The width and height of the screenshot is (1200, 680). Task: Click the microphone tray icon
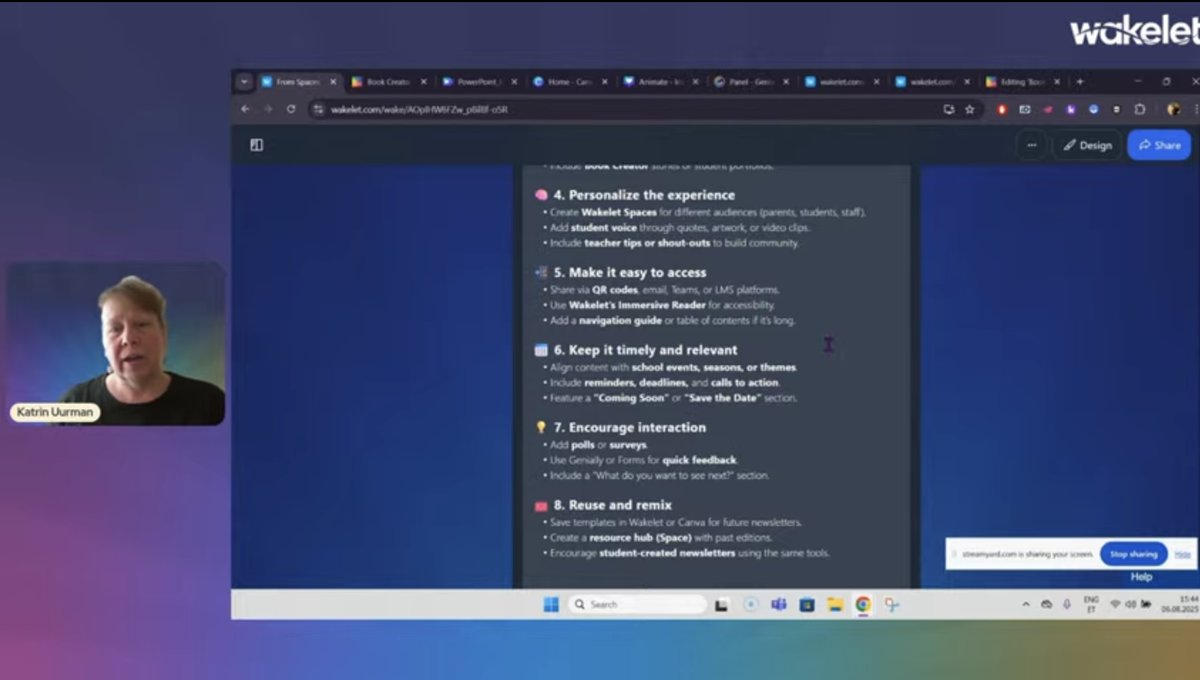(x=1066, y=604)
